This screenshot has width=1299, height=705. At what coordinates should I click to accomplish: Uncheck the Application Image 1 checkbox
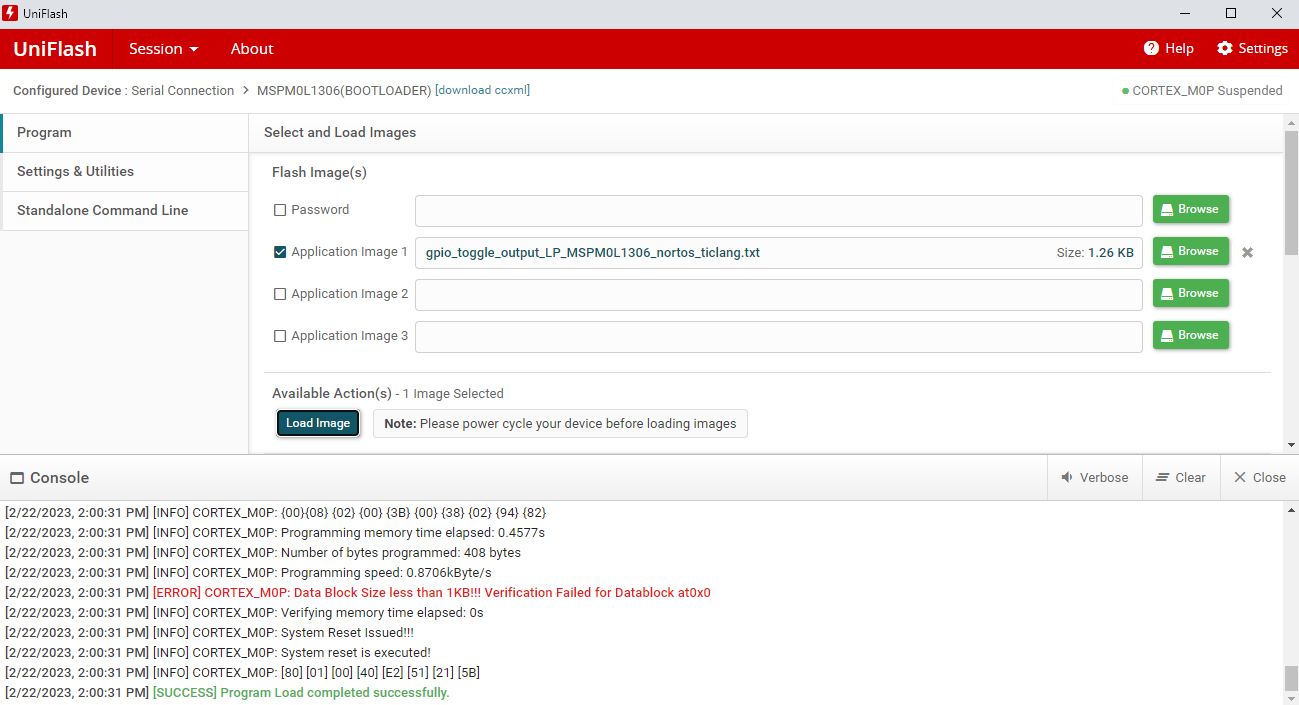click(x=280, y=252)
